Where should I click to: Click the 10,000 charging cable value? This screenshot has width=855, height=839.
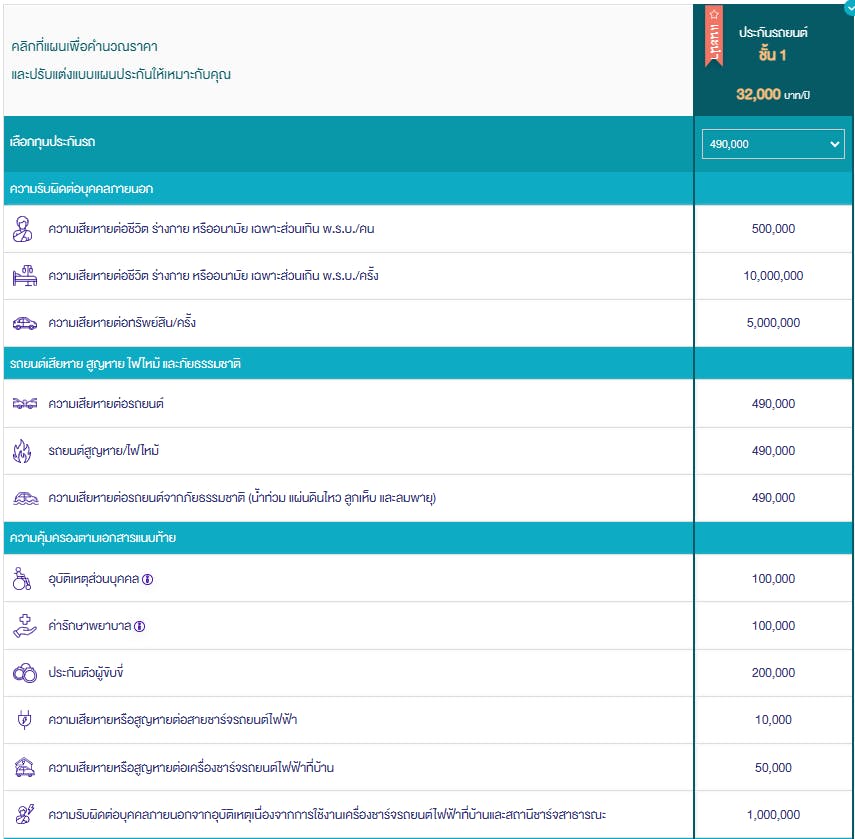coord(773,720)
